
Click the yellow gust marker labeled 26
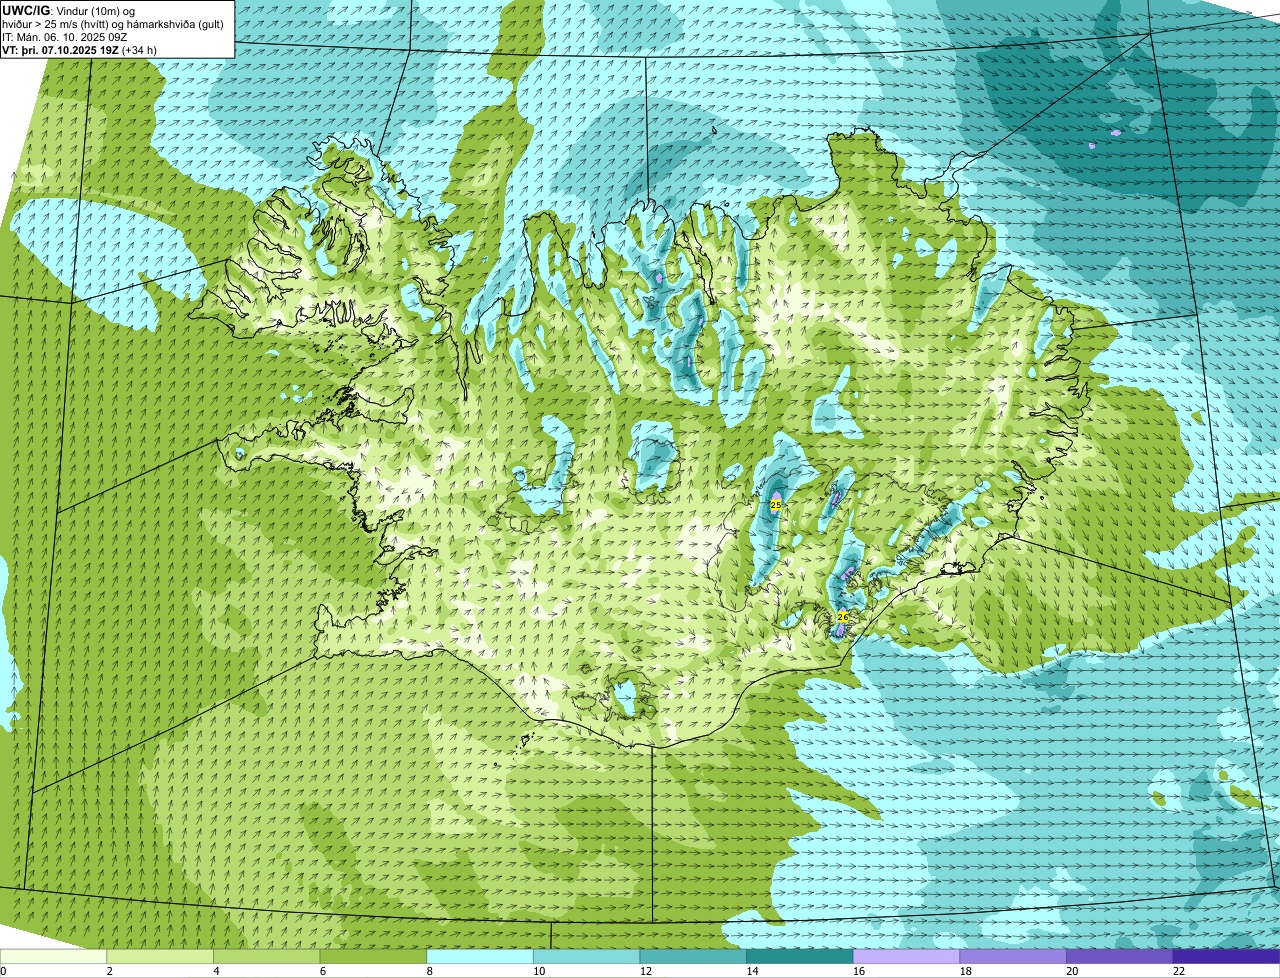click(842, 617)
